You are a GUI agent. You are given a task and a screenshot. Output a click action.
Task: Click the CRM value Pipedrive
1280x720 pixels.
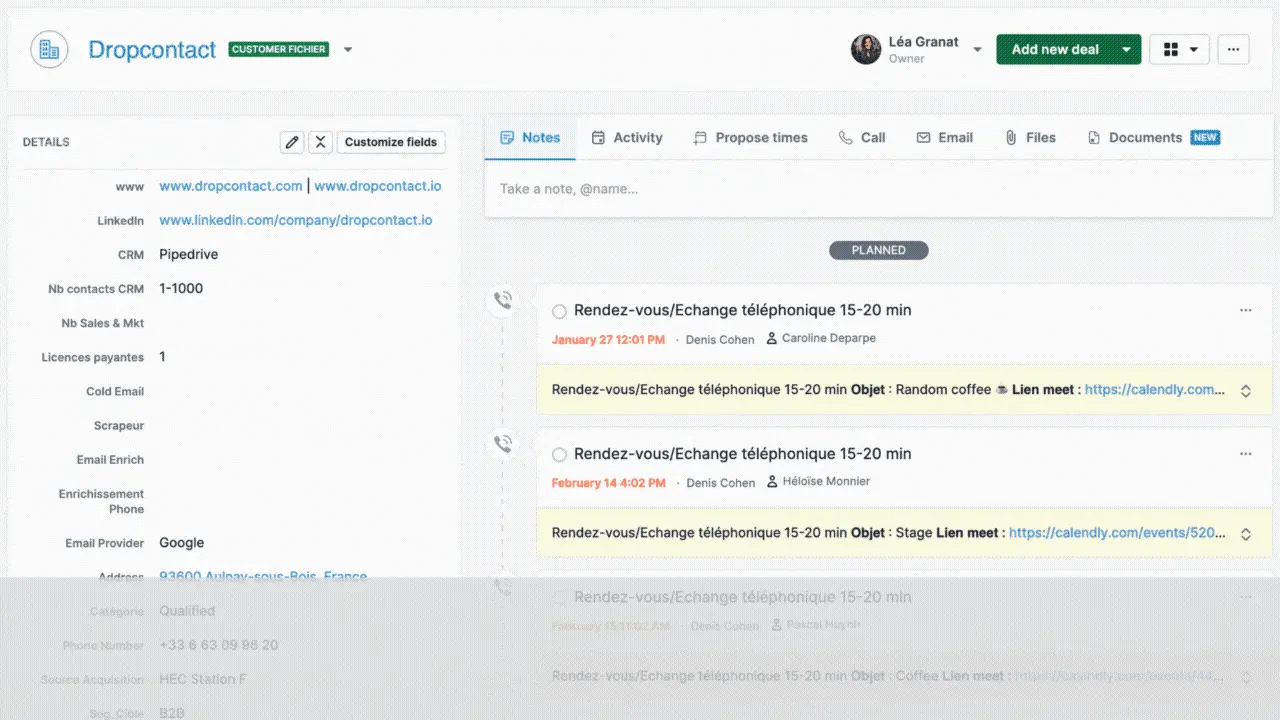pos(189,255)
